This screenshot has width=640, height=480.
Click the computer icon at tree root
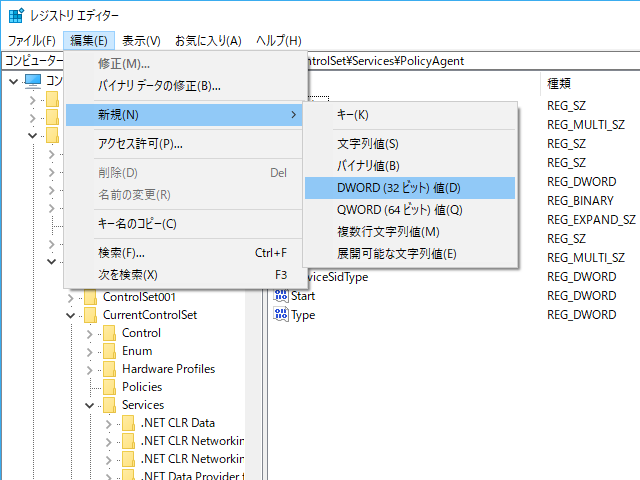(33, 81)
